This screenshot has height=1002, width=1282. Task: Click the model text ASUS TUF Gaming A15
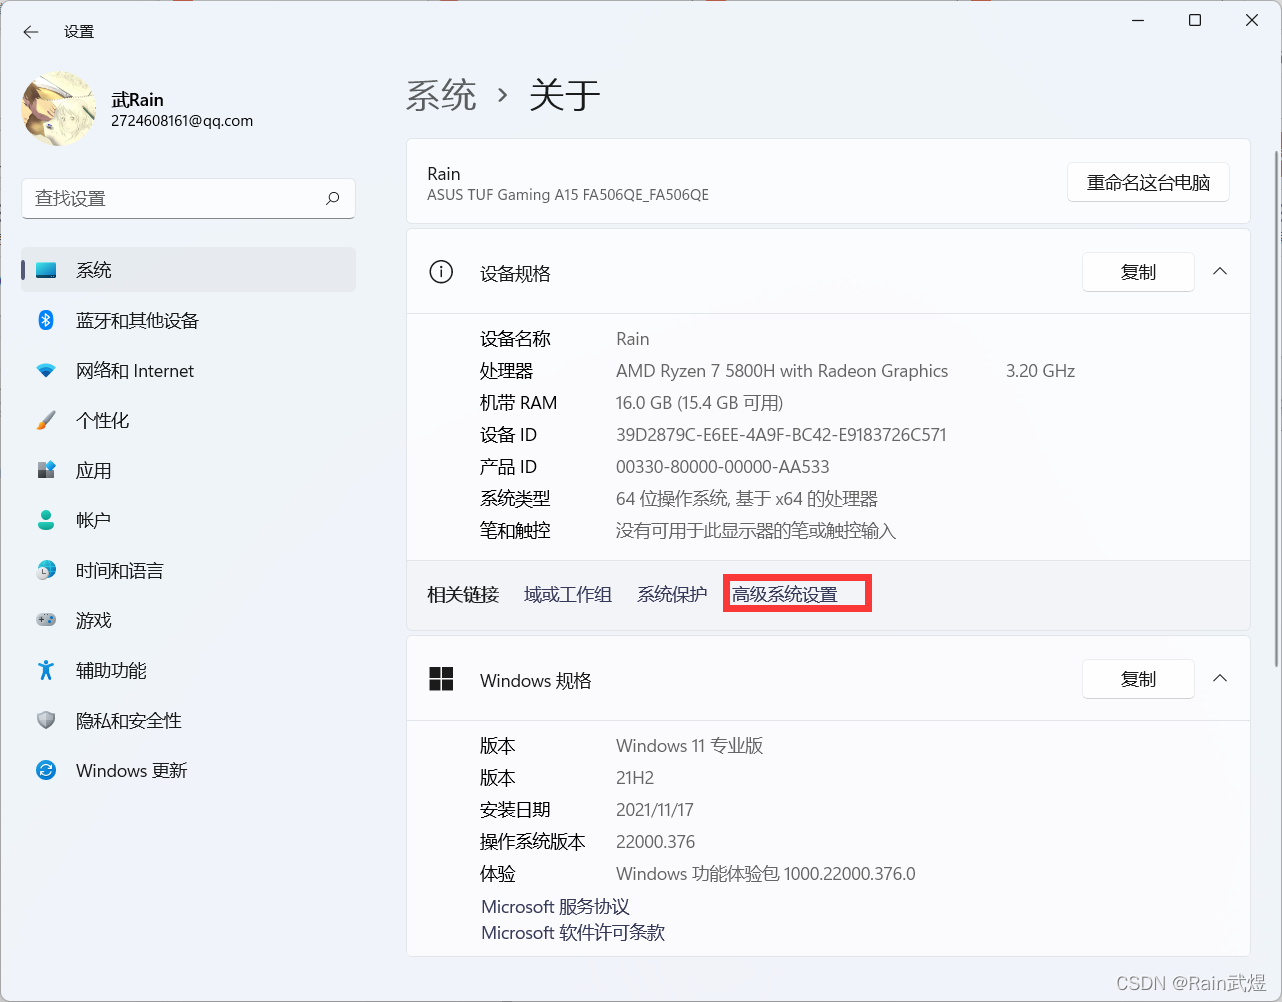click(568, 195)
